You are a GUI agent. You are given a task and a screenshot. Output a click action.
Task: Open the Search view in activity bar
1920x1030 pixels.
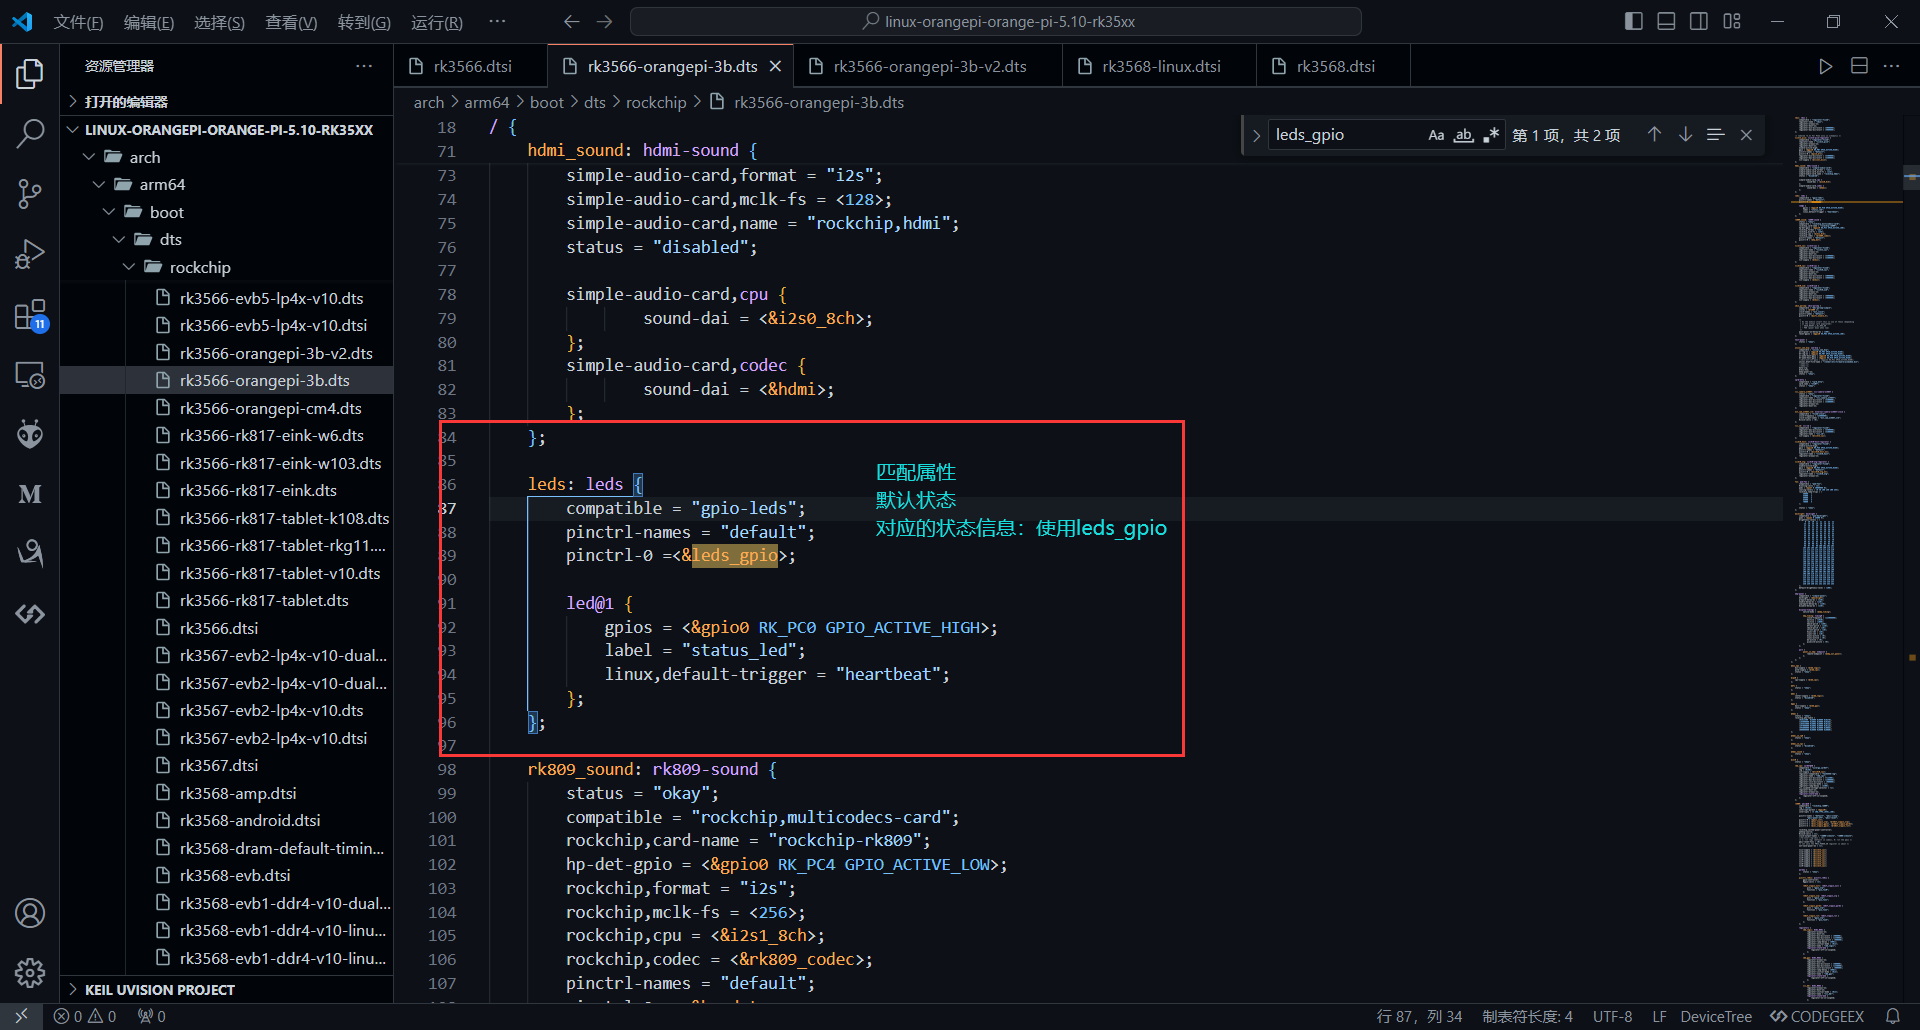coord(30,133)
